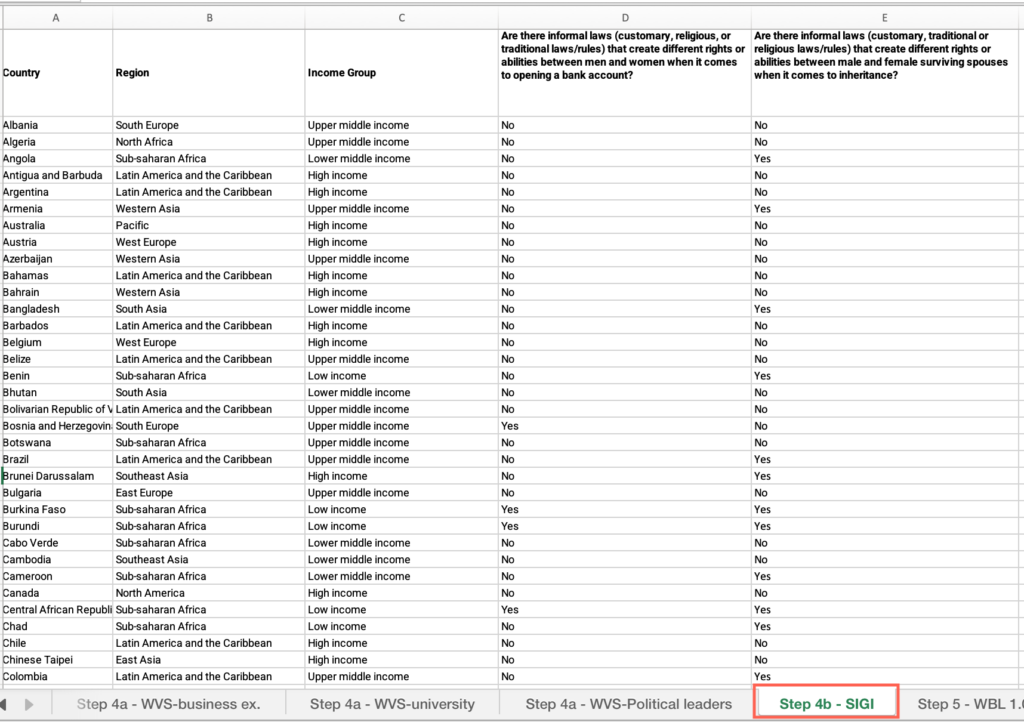Screen dimensions: 1024x722
Task: Select column B header
Action: pos(209,18)
